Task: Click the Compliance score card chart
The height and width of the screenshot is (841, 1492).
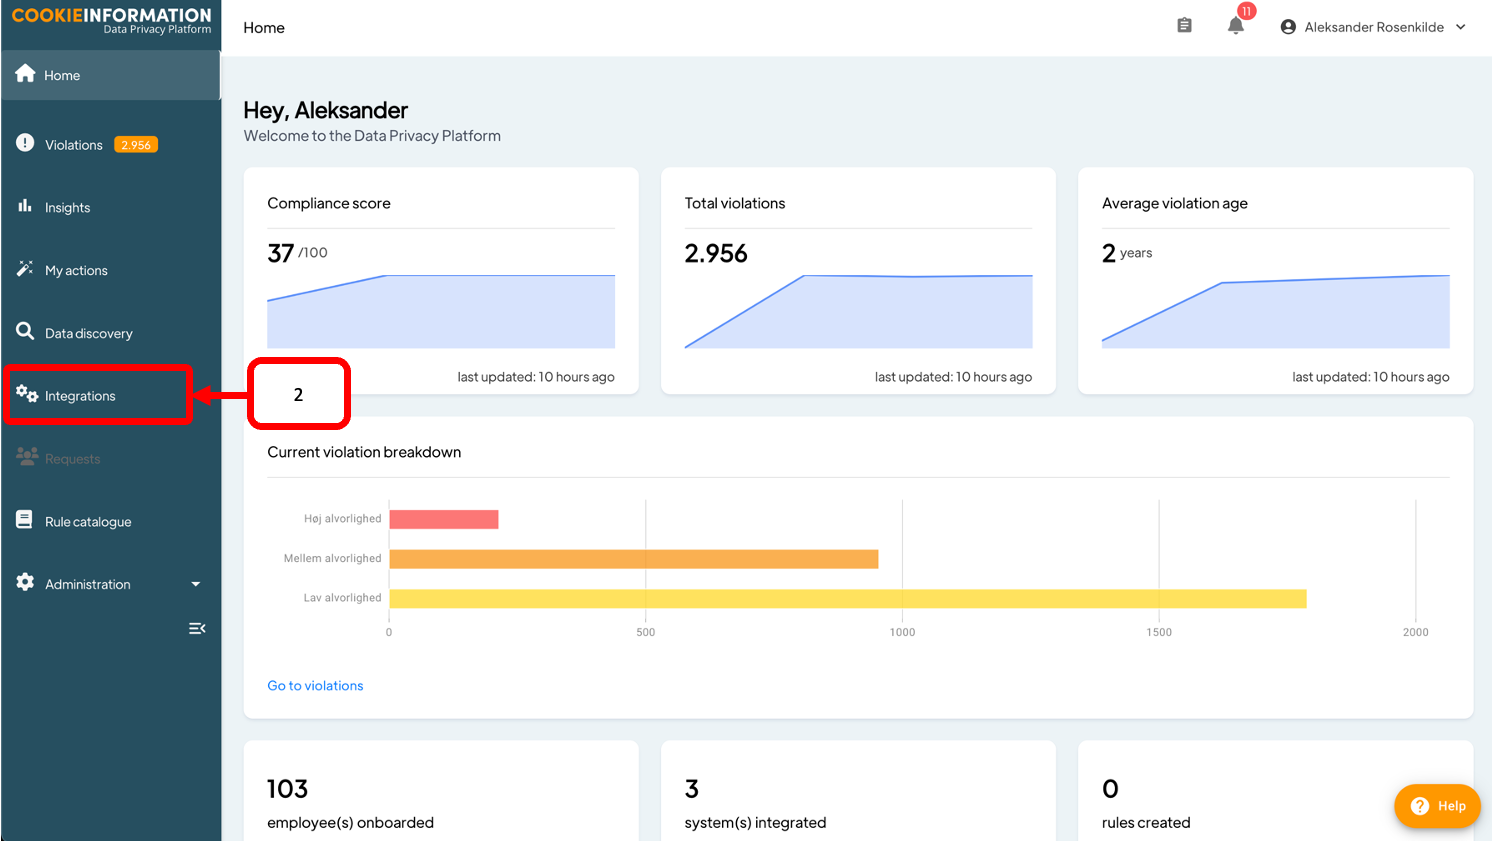Action: coord(440,312)
